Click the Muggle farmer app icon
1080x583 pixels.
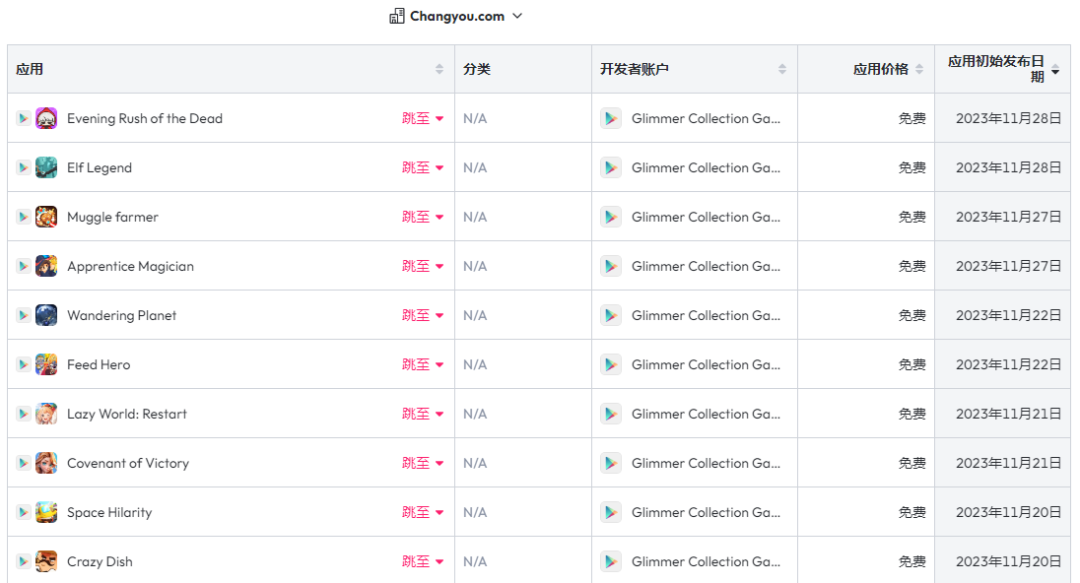(x=45, y=216)
